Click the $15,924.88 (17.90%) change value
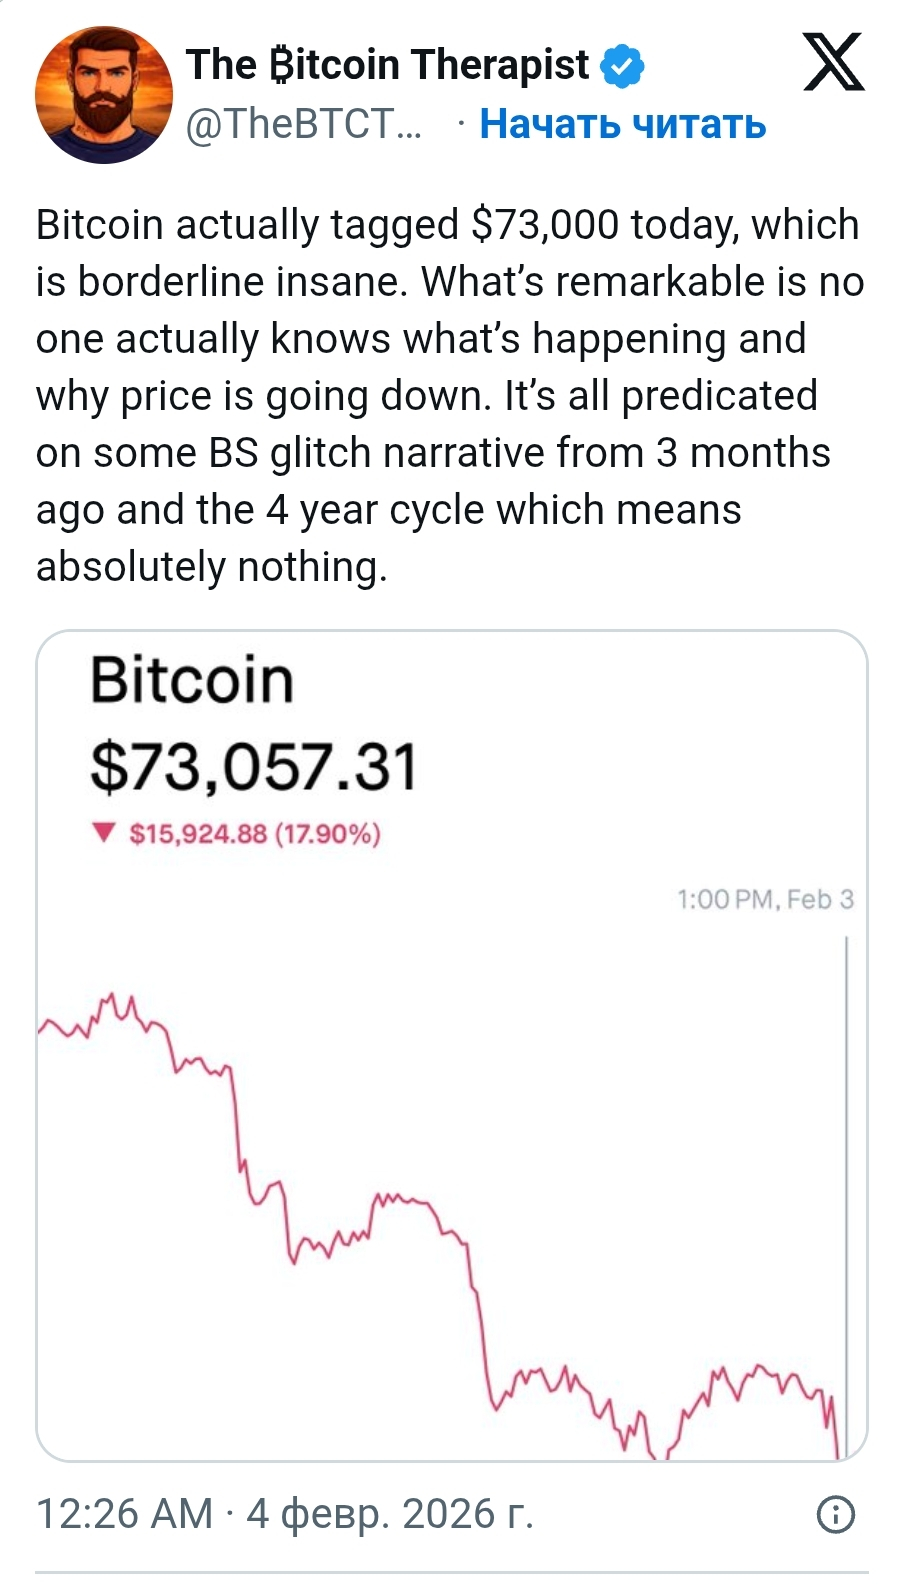Image resolution: width=898 pixels, height=1592 pixels. (x=255, y=833)
